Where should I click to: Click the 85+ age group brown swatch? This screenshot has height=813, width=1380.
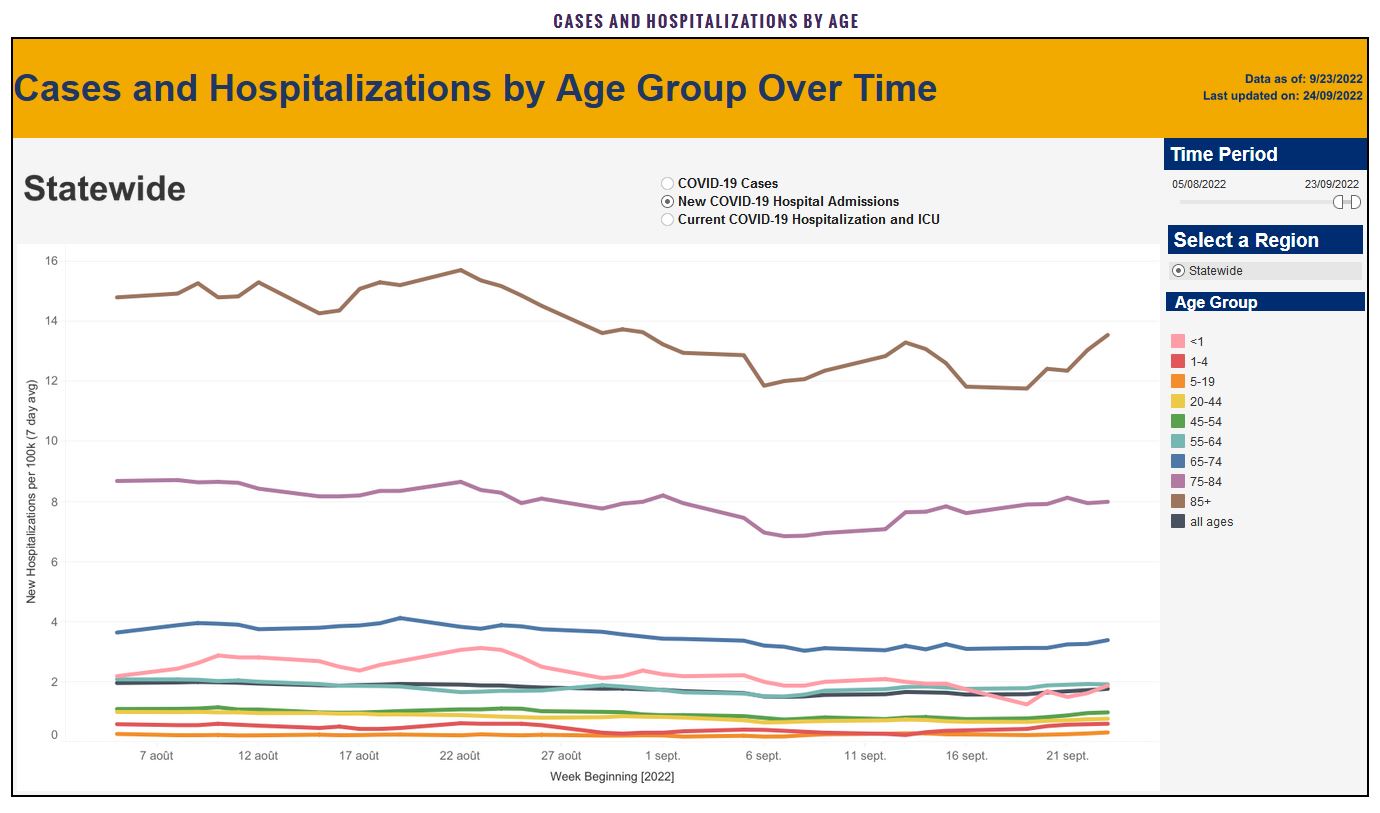coord(1178,501)
